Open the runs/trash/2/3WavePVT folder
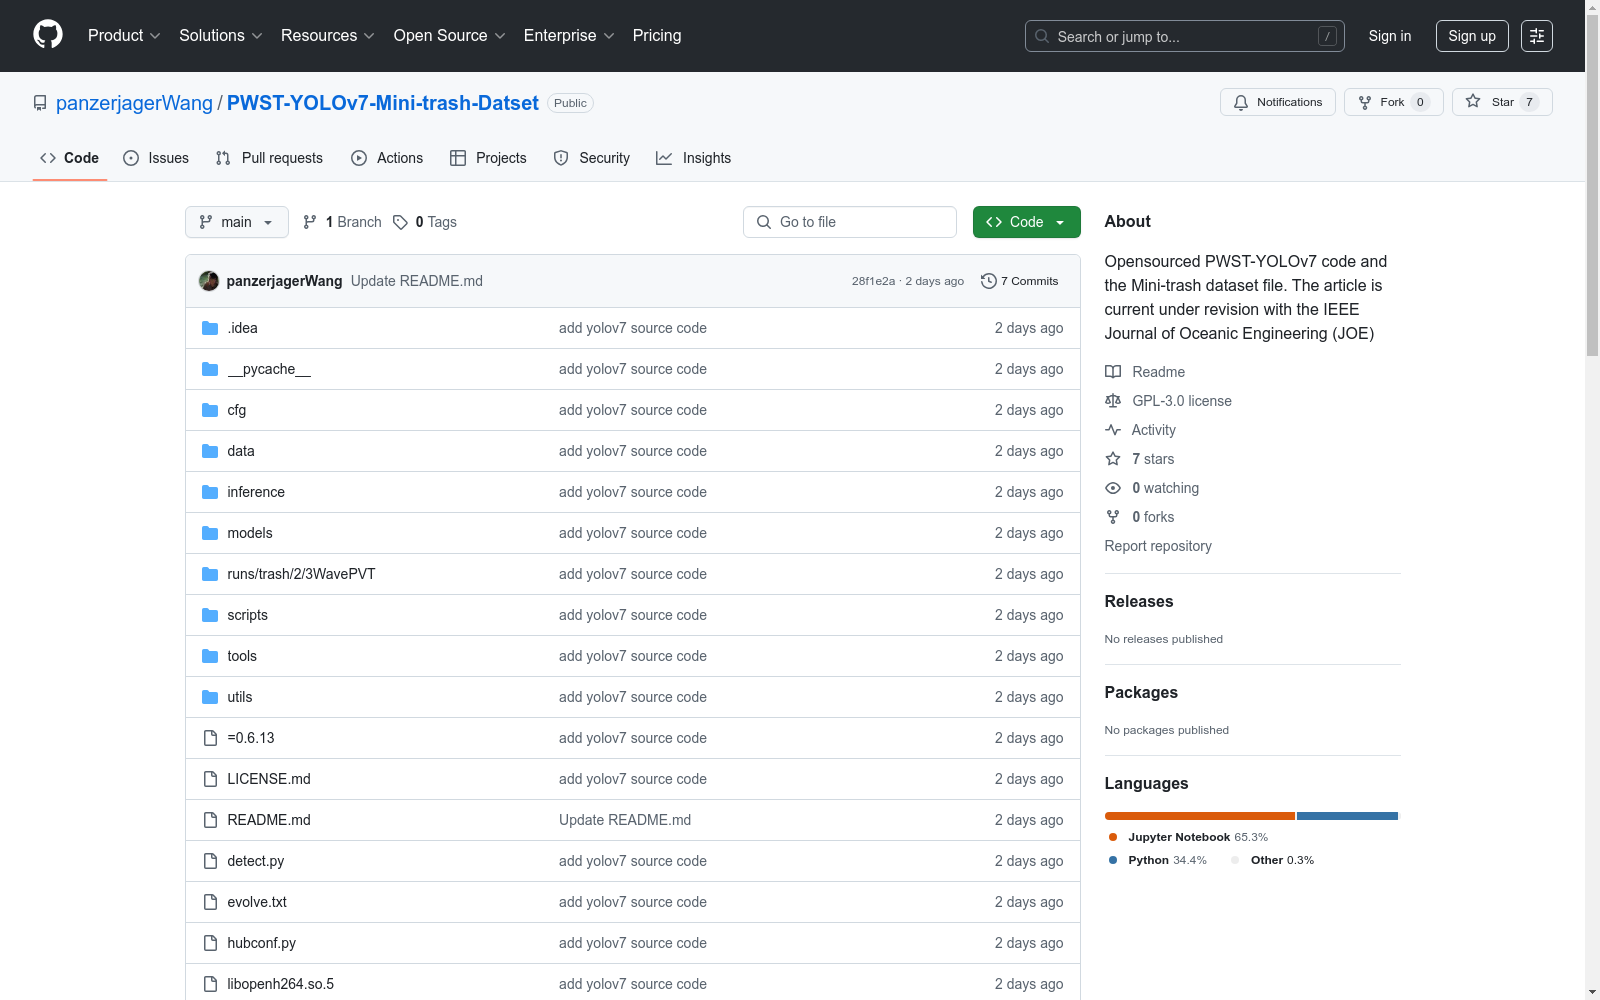 tap(301, 574)
